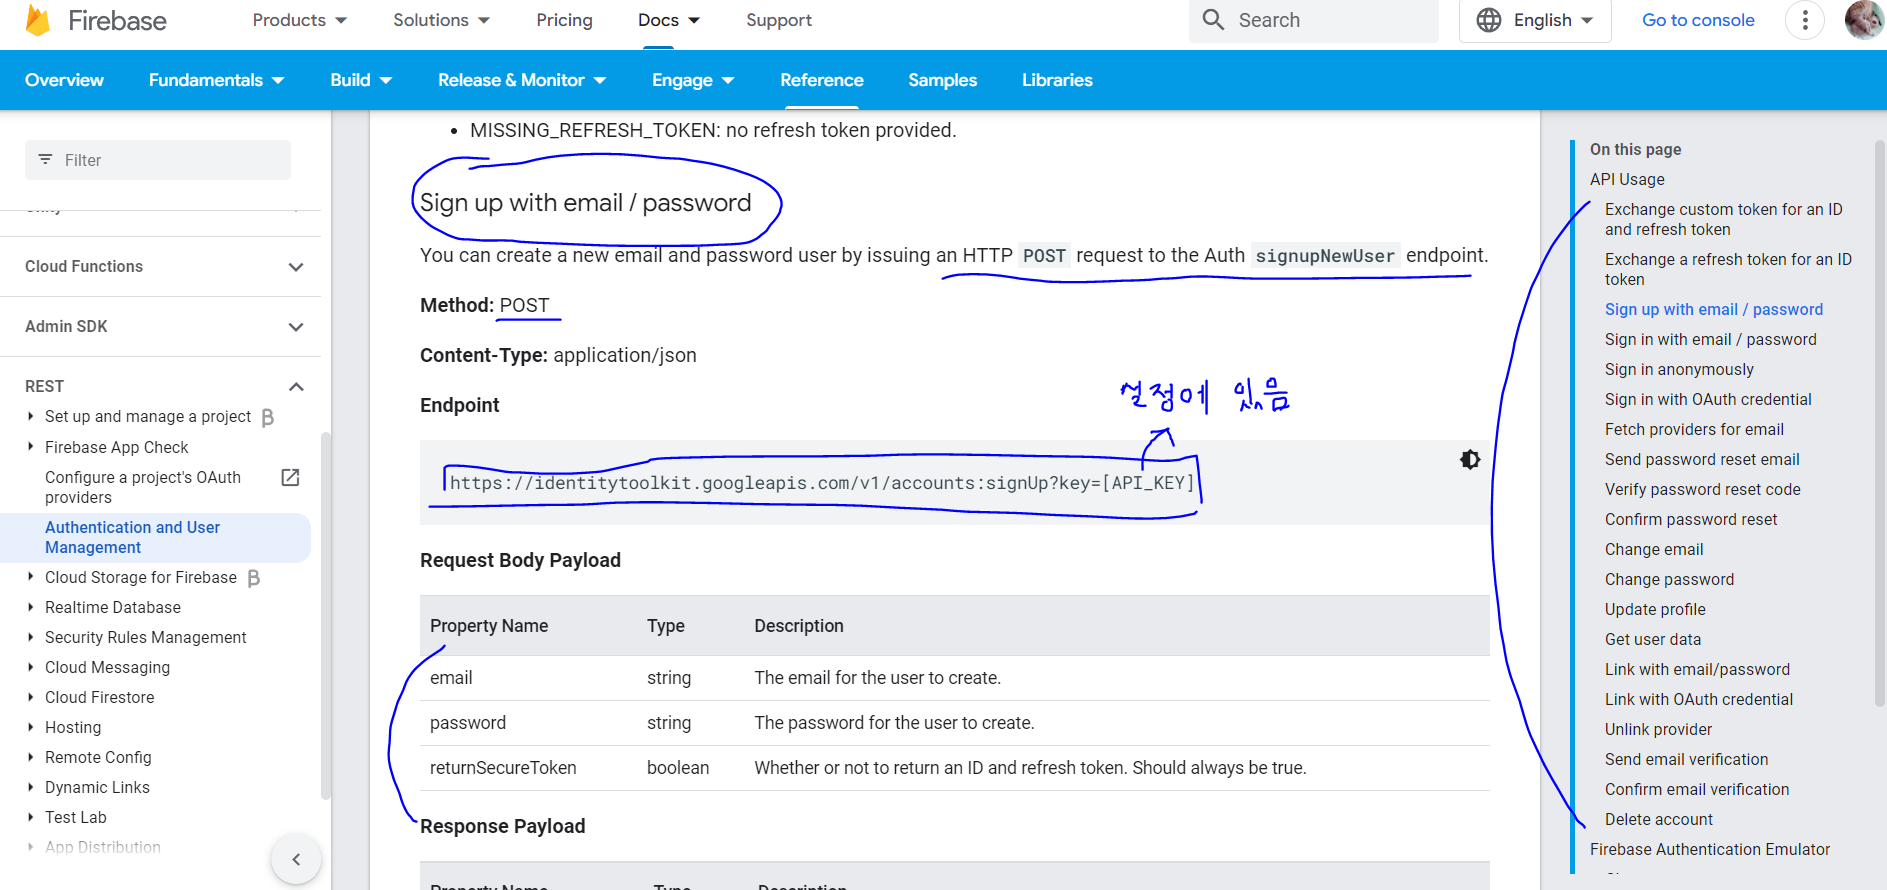Screen dimensions: 1887x890
Task: Open the three-dot more options menu
Action: (x=1805, y=20)
